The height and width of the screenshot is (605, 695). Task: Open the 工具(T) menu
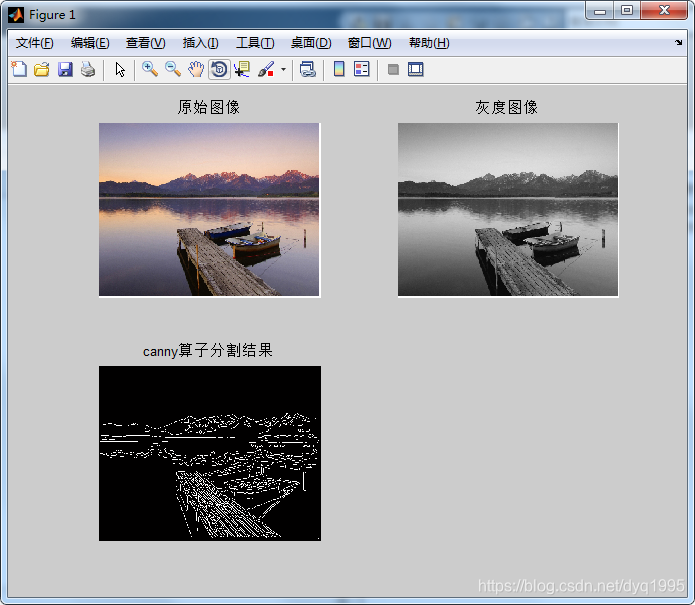click(255, 43)
